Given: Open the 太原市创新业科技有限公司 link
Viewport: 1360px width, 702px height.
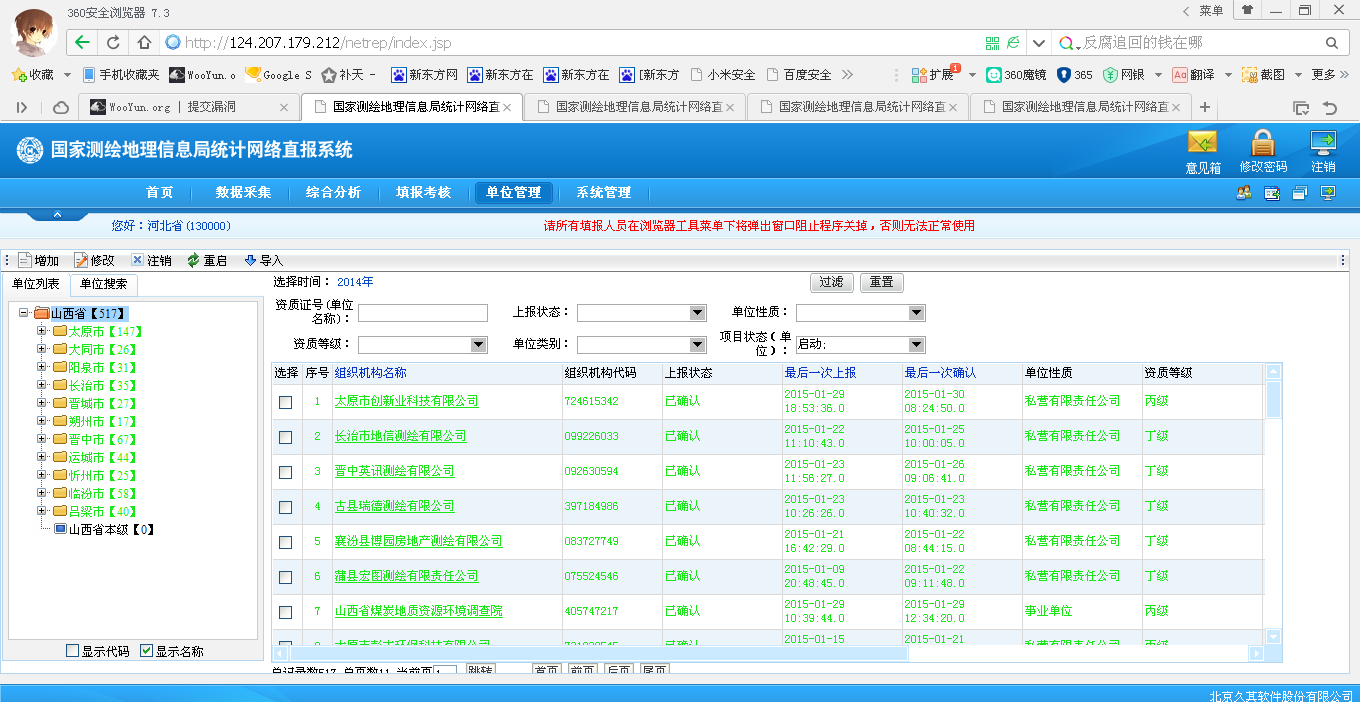Looking at the screenshot, I should (406, 401).
